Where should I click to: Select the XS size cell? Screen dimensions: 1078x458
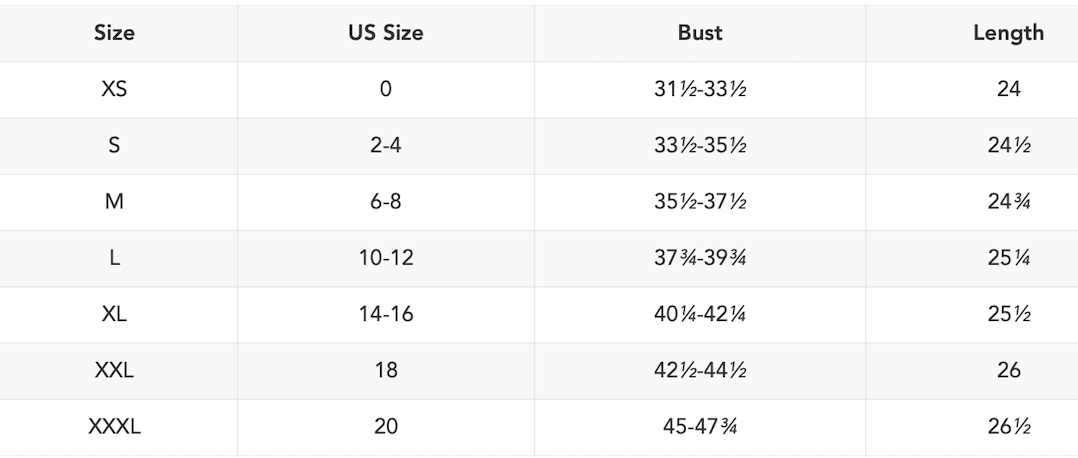tap(114, 89)
